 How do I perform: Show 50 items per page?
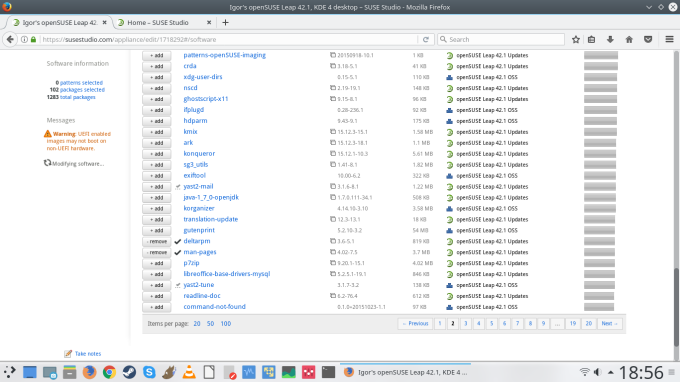(210, 323)
